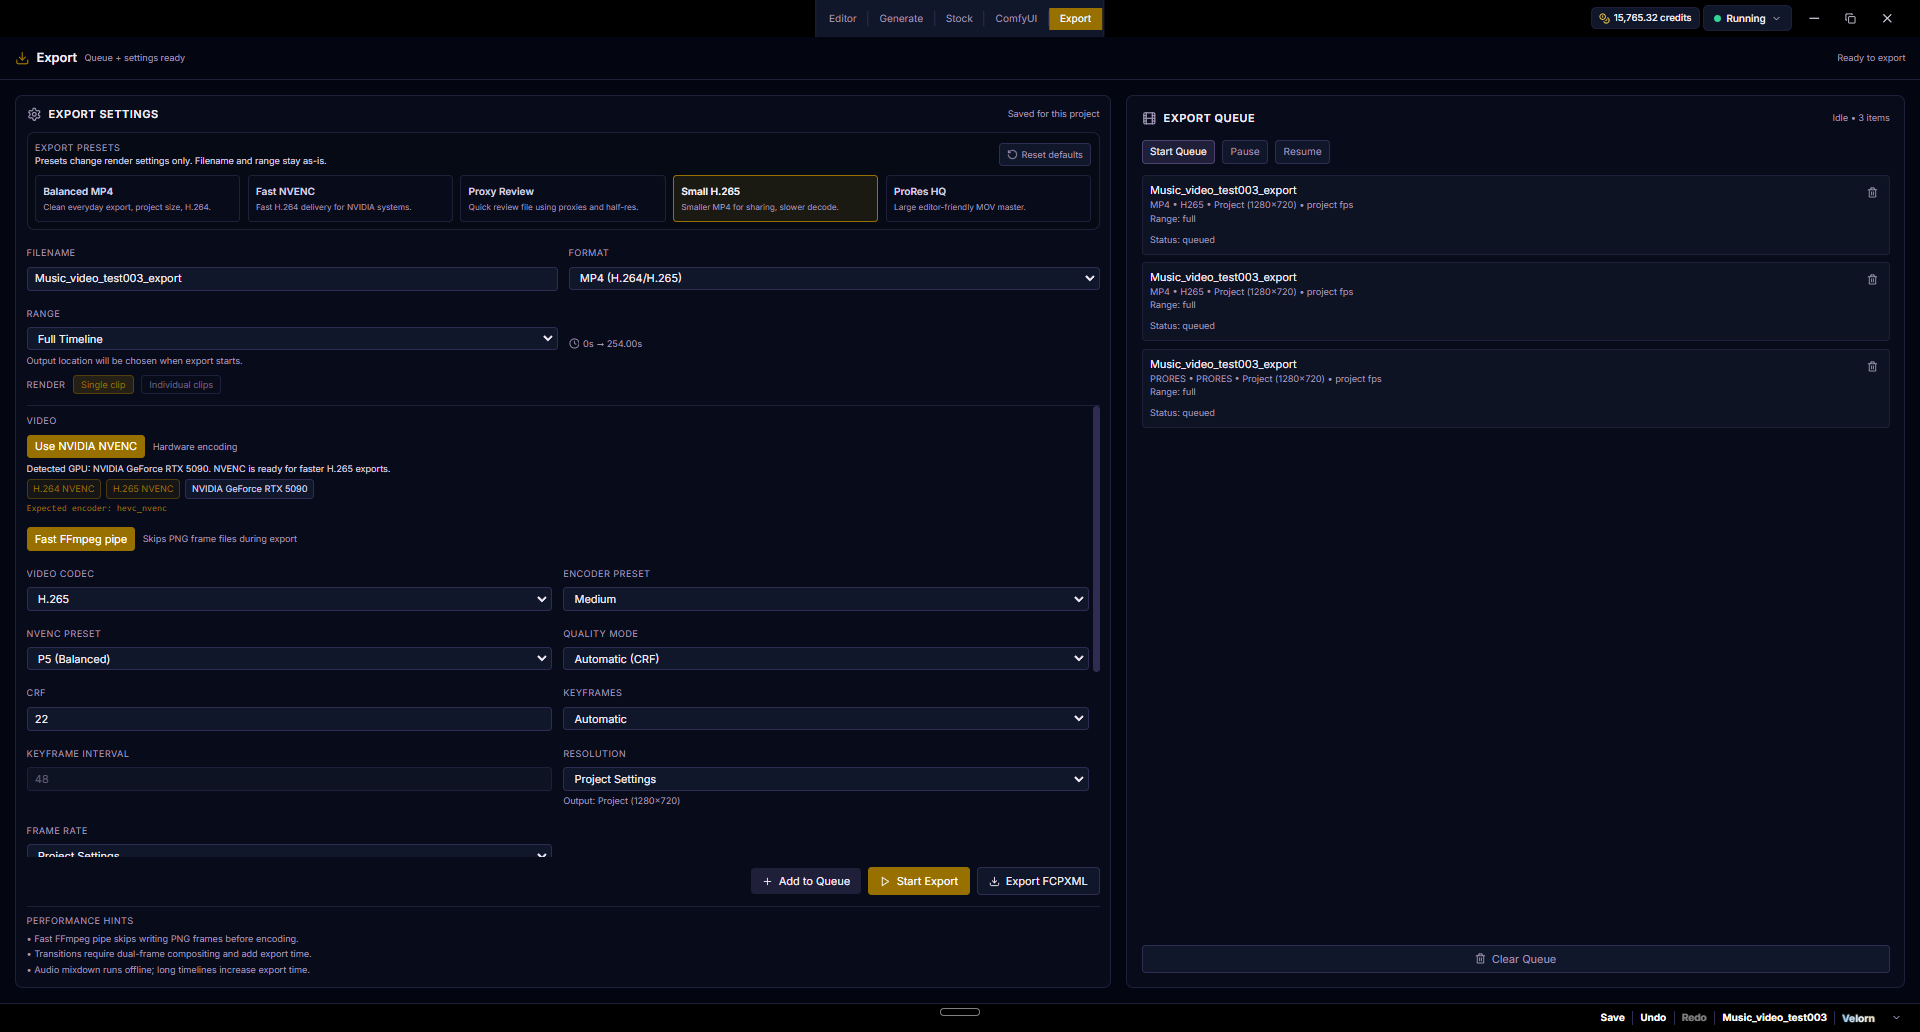Choose the Small H.265 preset
The height and width of the screenshot is (1032, 1920).
coord(775,199)
